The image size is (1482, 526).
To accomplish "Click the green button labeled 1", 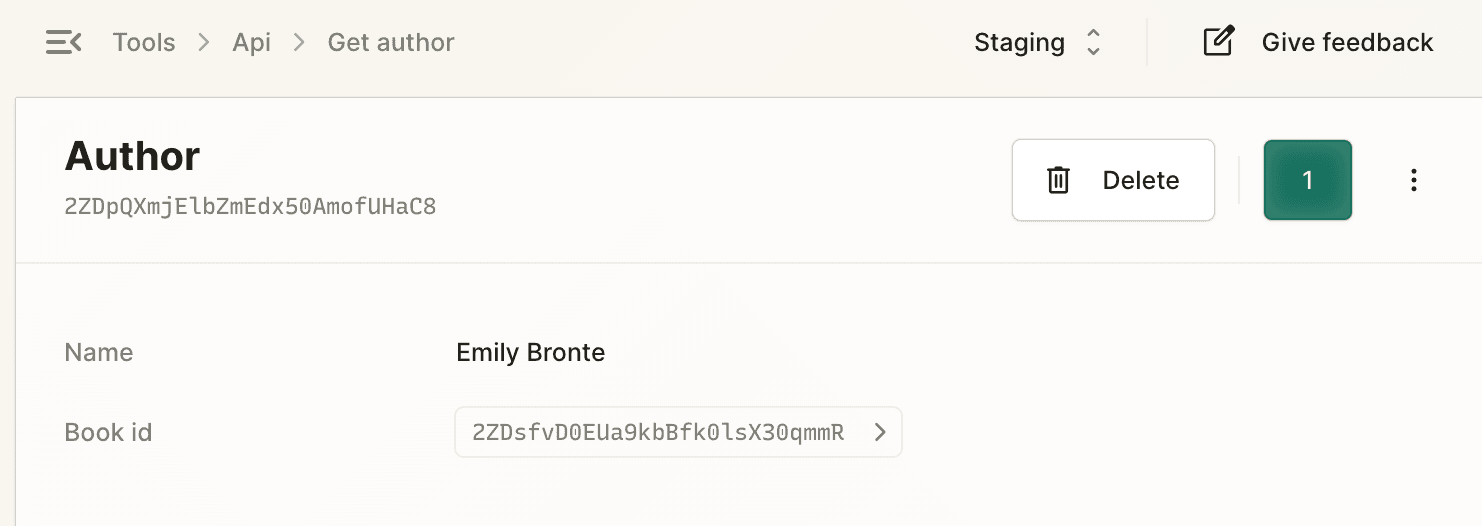I will tap(1308, 180).
